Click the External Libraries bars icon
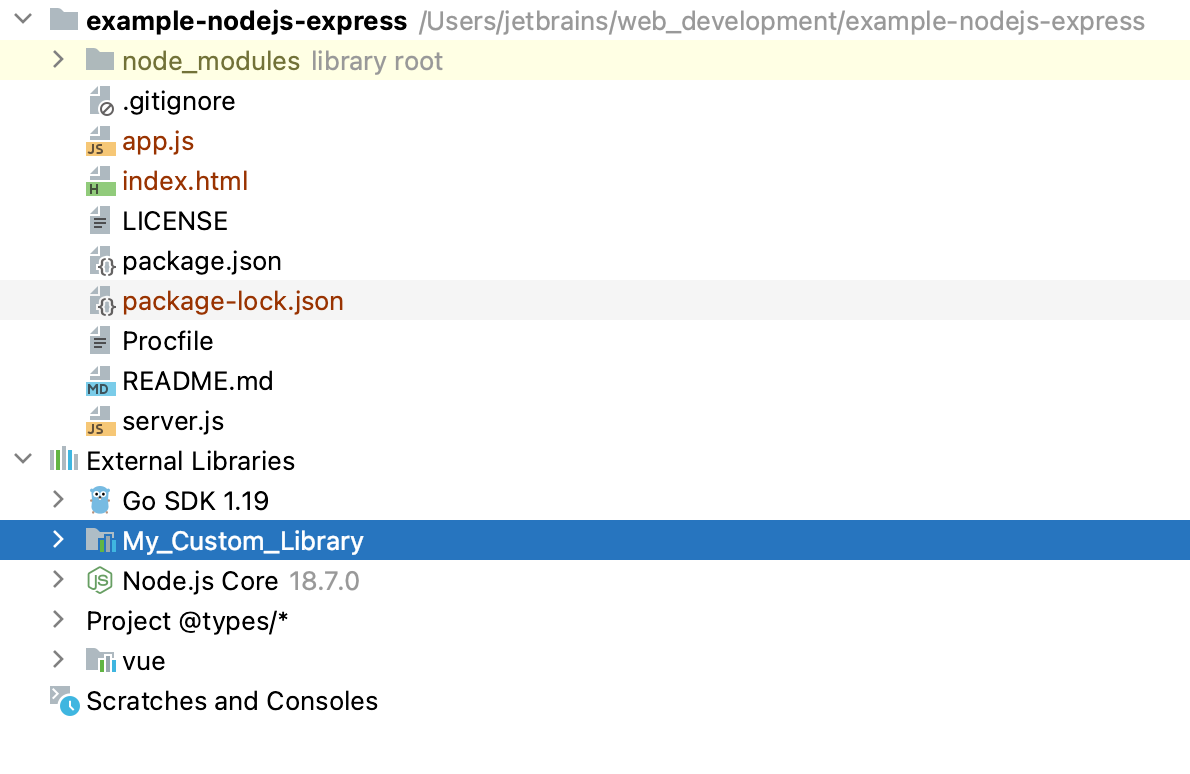The height and width of the screenshot is (774, 1190). point(64,461)
